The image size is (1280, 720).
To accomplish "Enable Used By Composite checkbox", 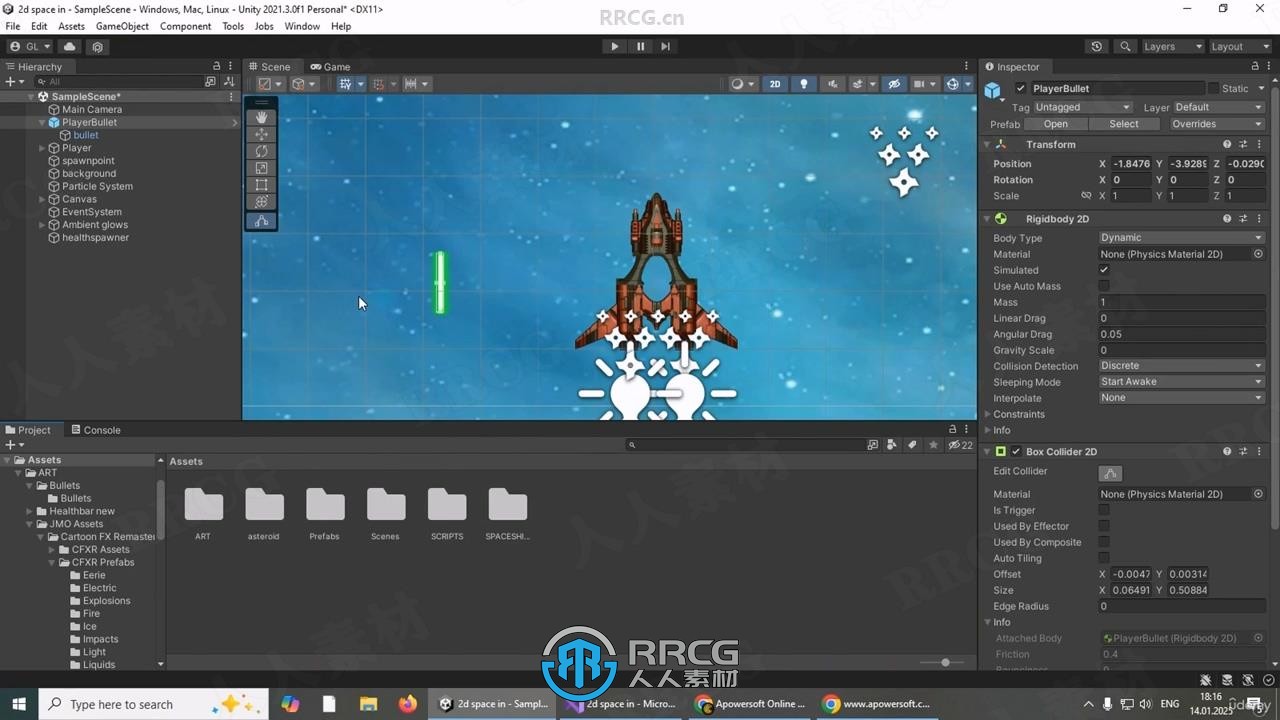I will (x=1104, y=542).
